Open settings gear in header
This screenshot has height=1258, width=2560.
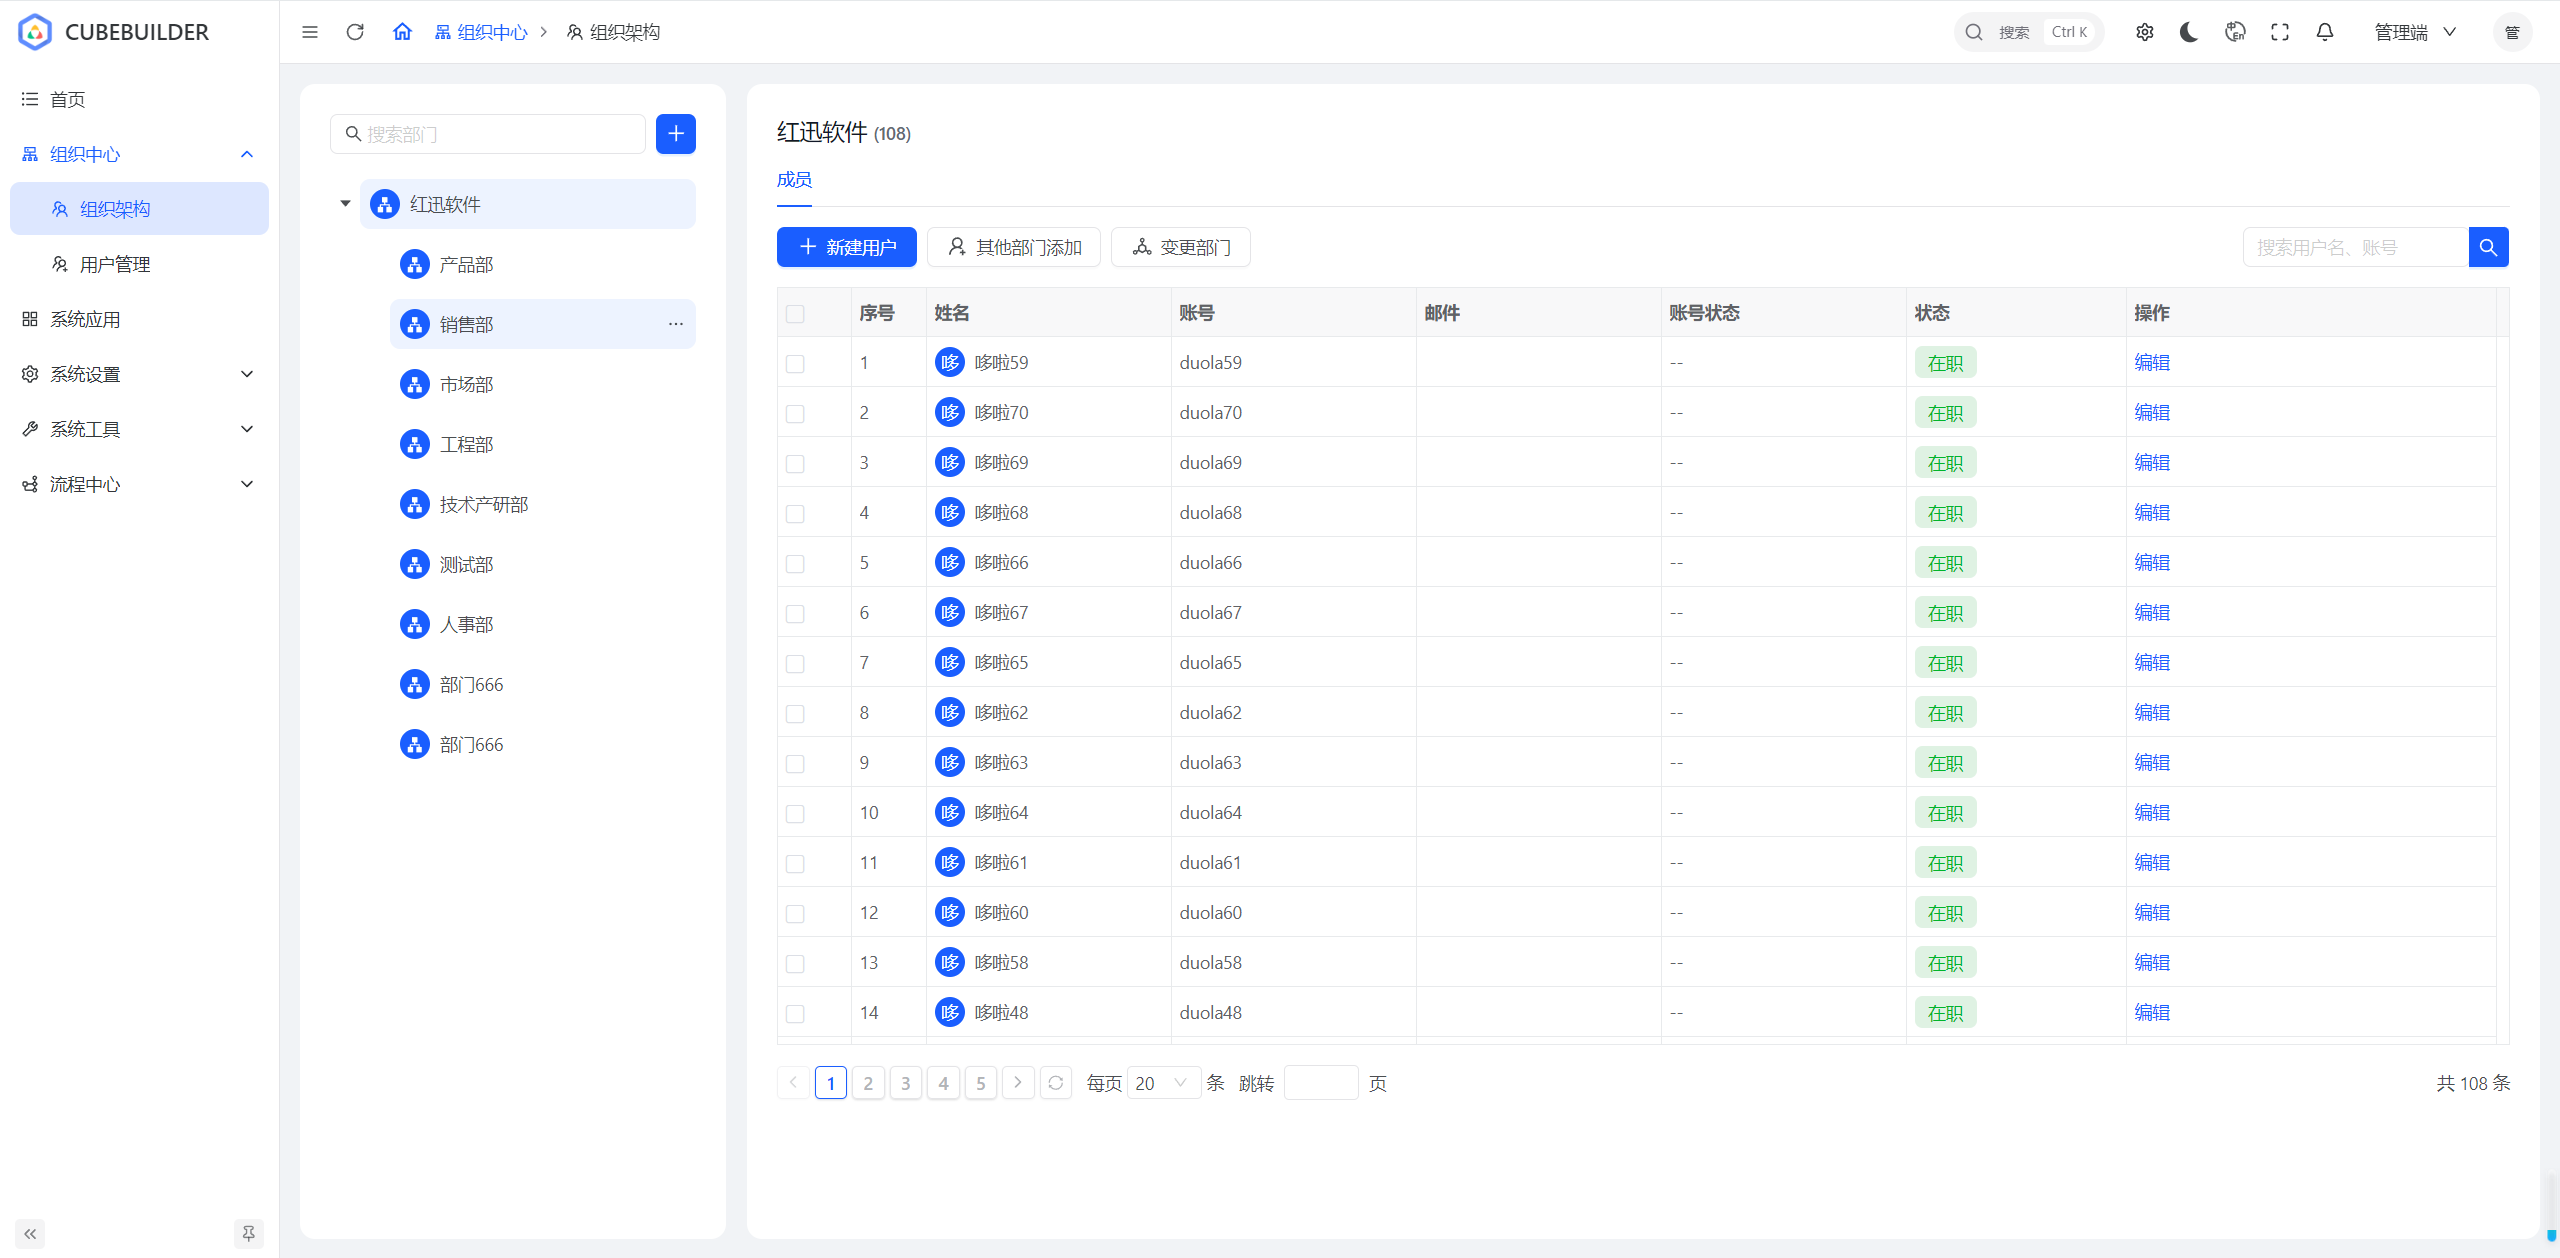[2145, 32]
